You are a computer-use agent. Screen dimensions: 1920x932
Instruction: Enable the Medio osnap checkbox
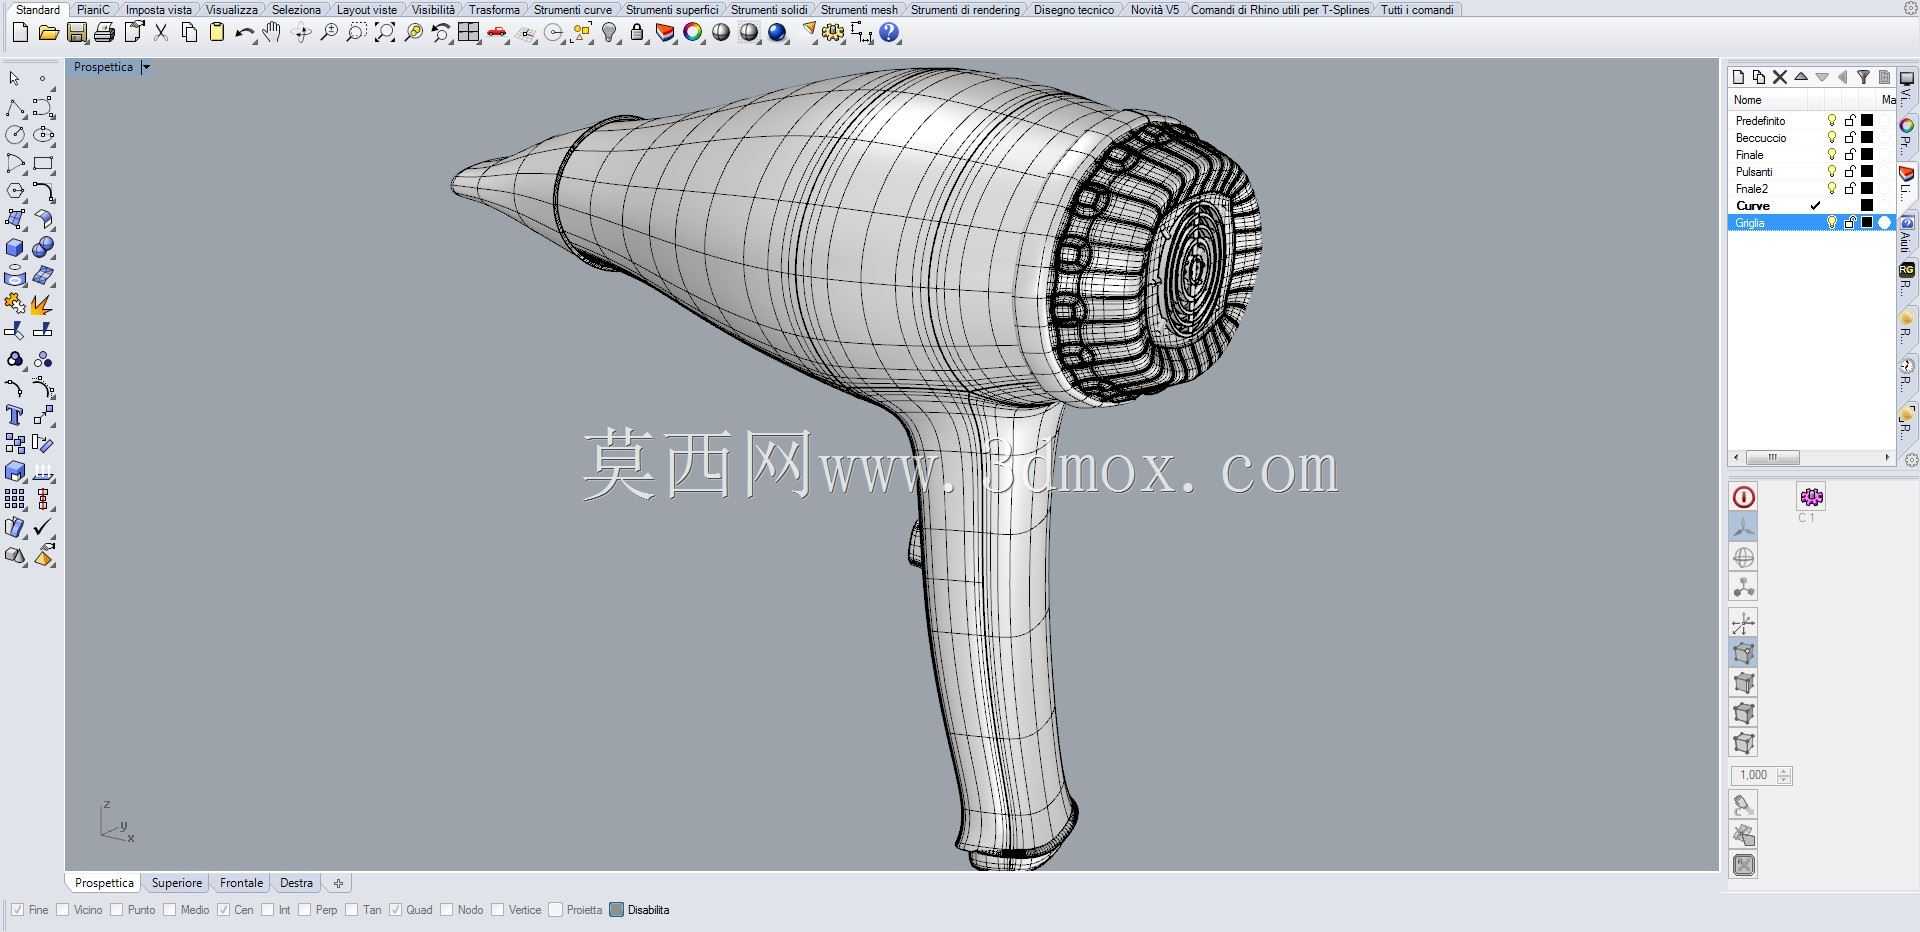(x=170, y=910)
